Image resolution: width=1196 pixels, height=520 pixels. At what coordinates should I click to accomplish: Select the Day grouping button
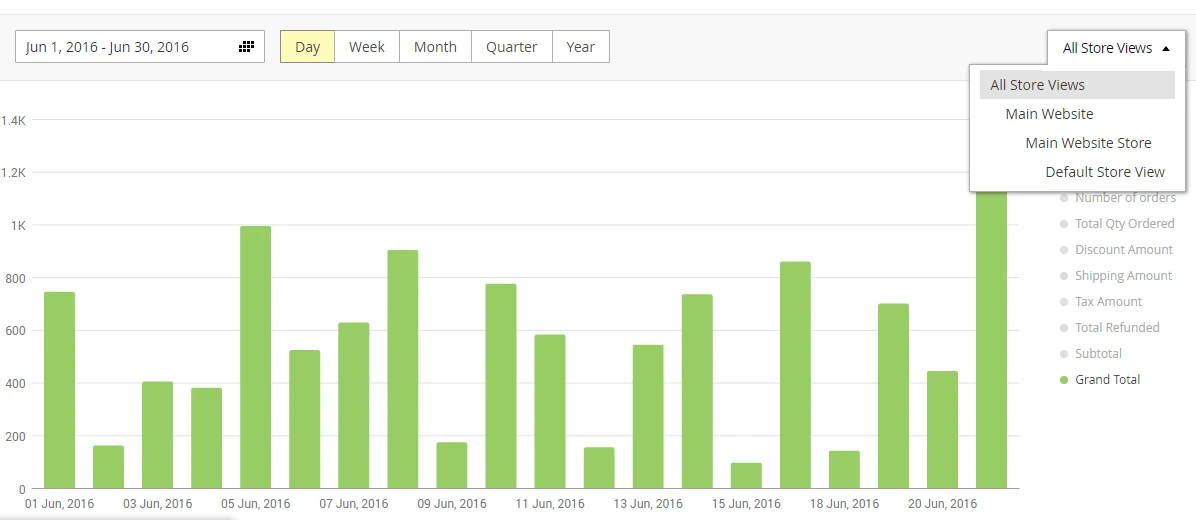coord(308,47)
